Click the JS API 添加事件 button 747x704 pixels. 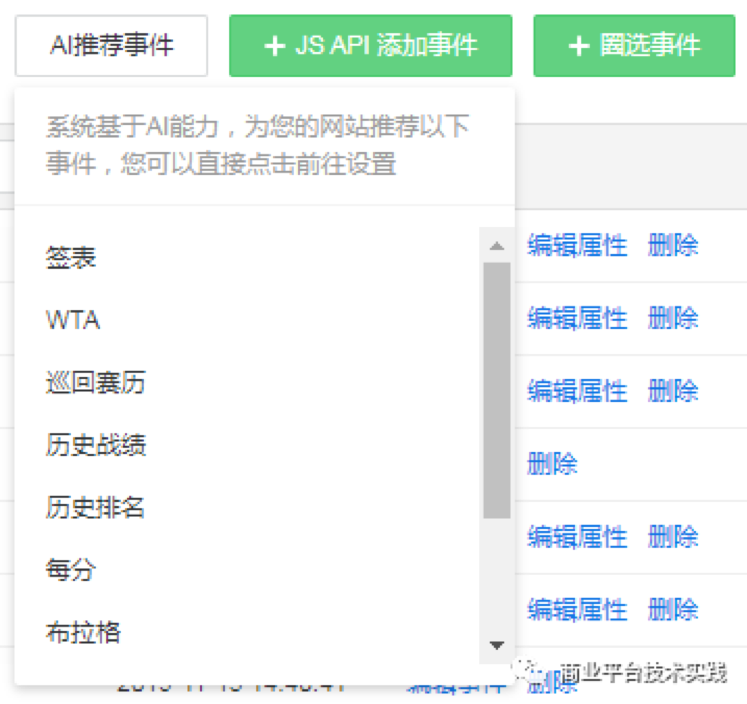371,46
